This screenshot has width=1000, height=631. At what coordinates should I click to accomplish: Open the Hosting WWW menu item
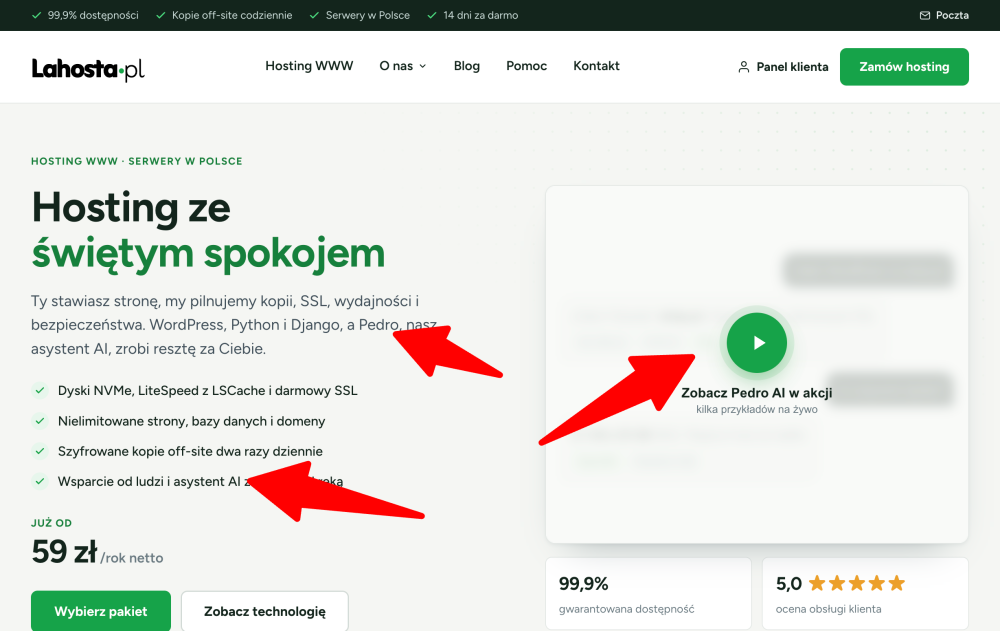[x=309, y=66]
